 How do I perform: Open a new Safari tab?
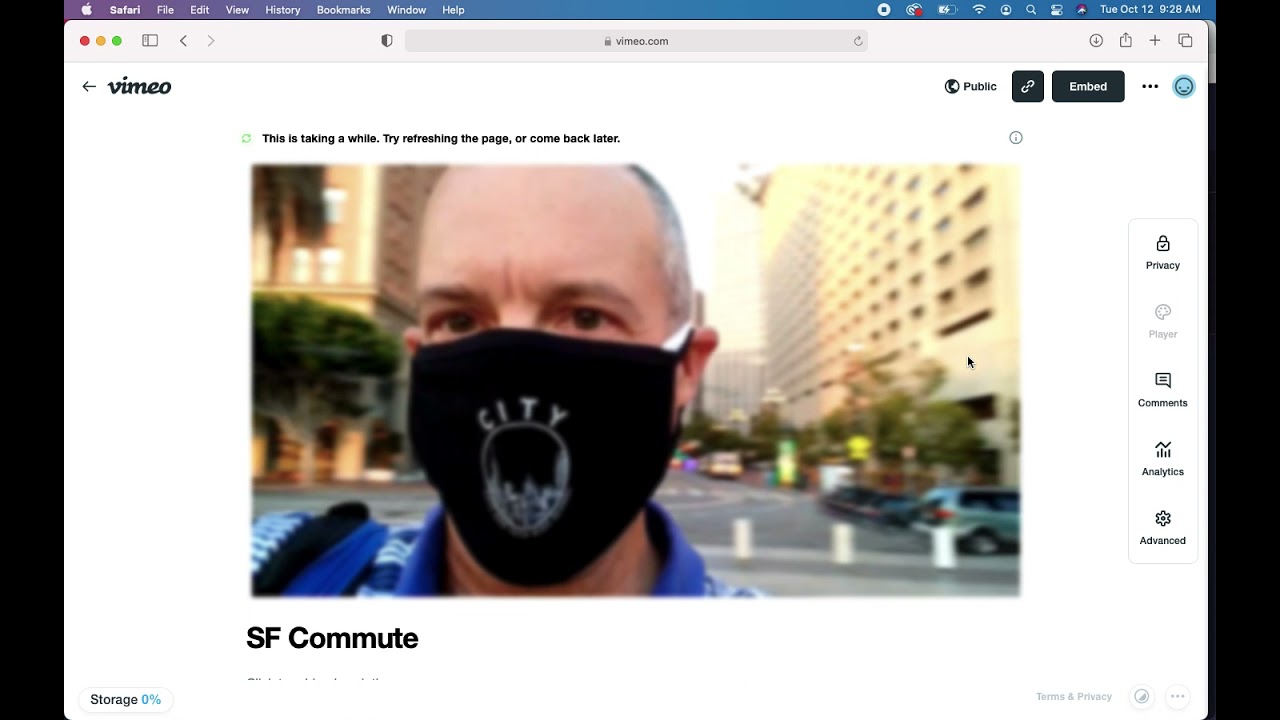tap(1155, 41)
